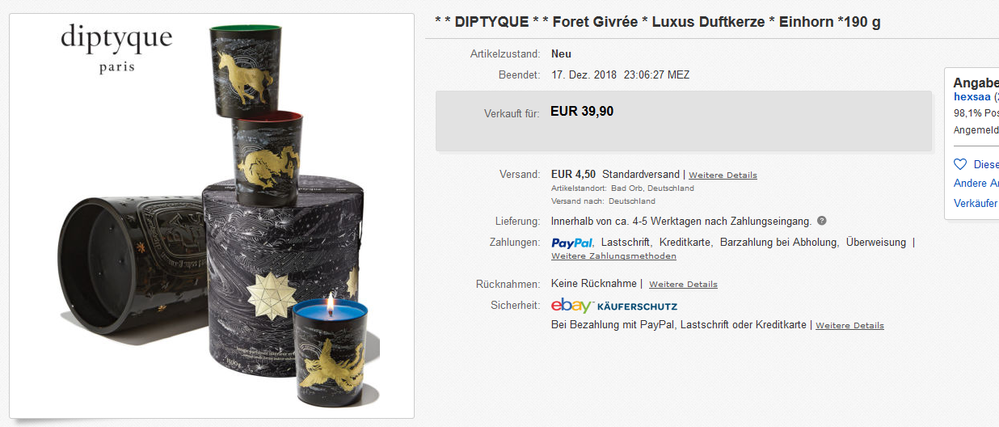
Task: Click the eBay Käuferschutz logo
Action: pyautogui.click(x=614, y=306)
